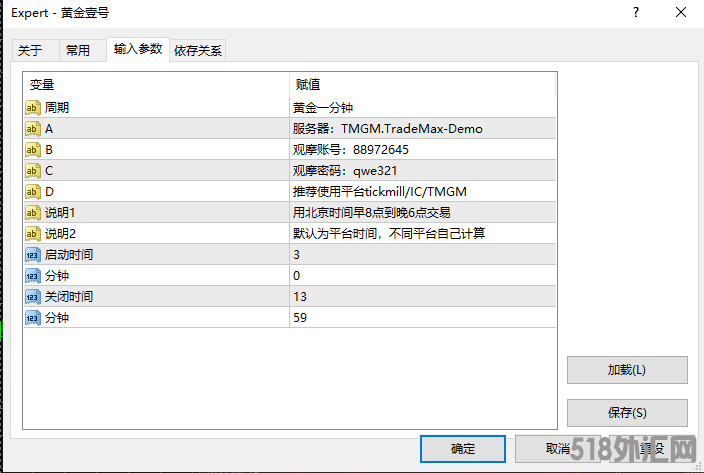Image resolution: width=704 pixels, height=473 pixels.
Task: Confirm with the 确定 button
Action: click(463, 449)
